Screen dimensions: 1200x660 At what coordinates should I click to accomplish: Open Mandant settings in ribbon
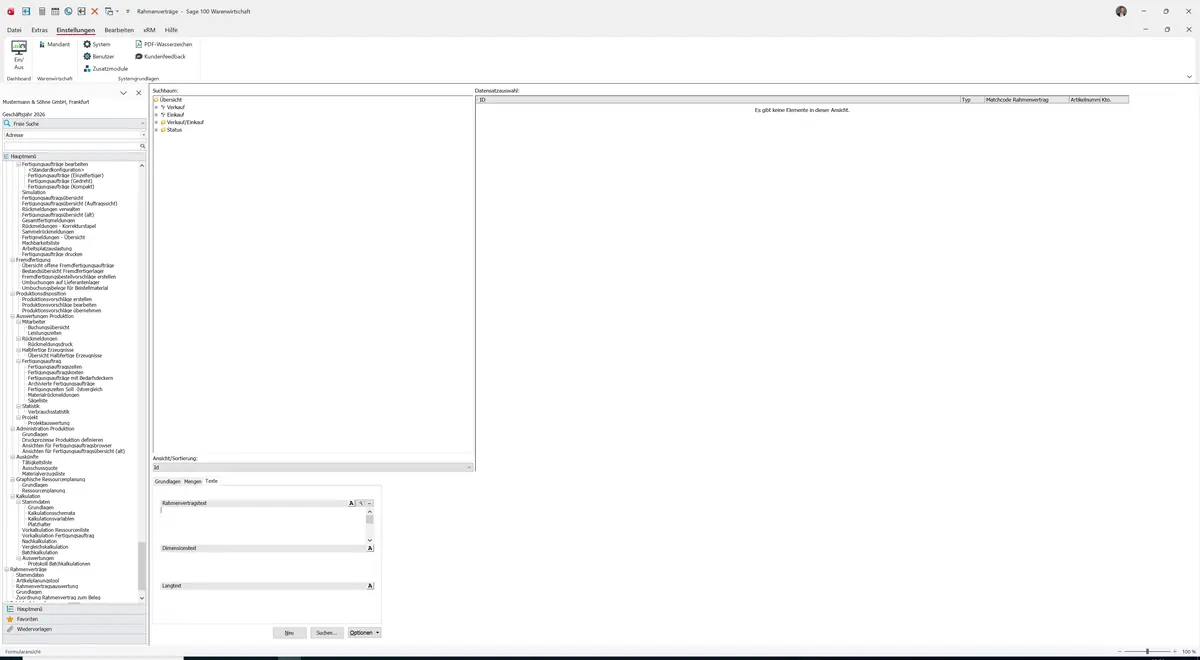click(x=55, y=44)
